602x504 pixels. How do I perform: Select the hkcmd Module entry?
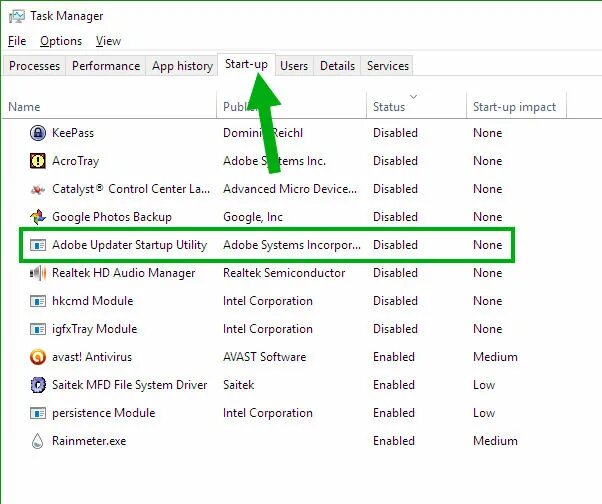pyautogui.click(x=93, y=301)
